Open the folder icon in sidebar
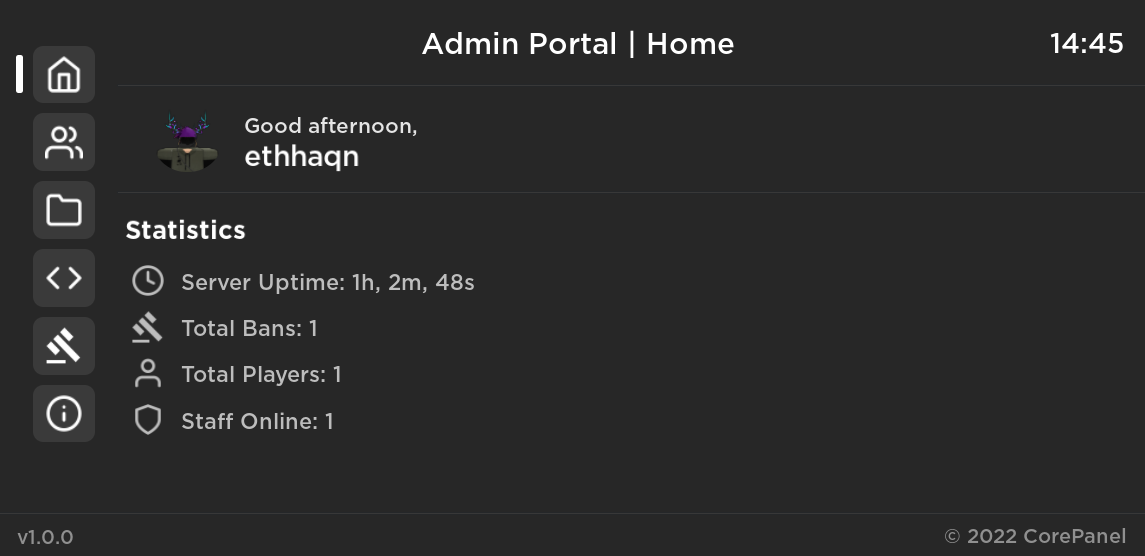This screenshot has height=556, width=1145. click(x=64, y=210)
